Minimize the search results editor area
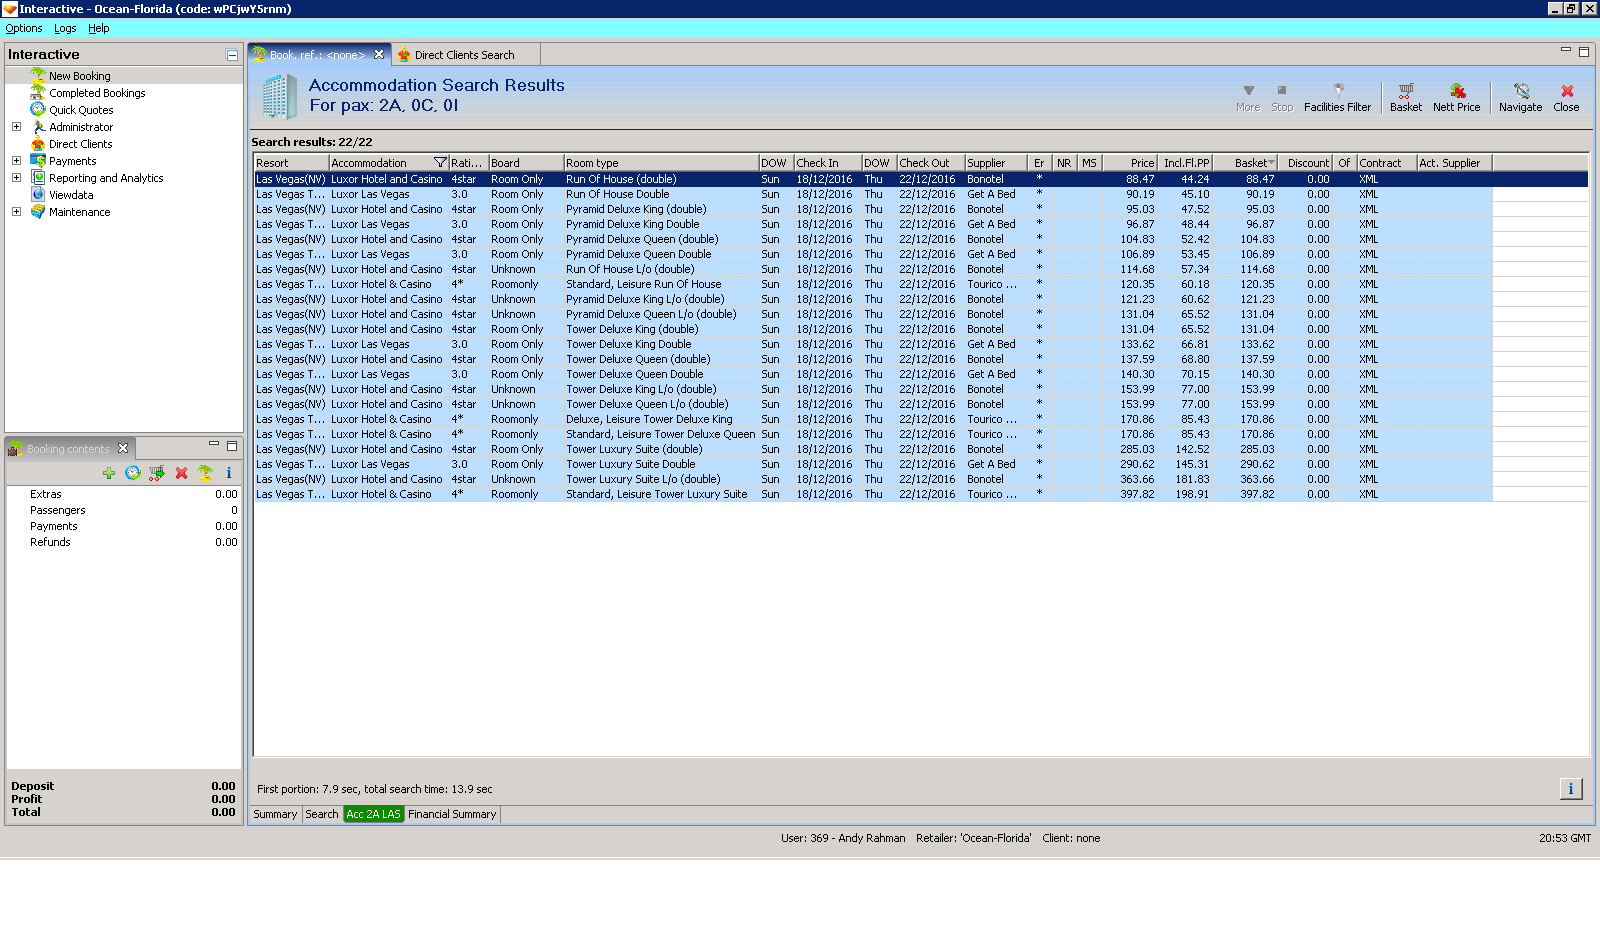The width and height of the screenshot is (1600, 926). (x=1566, y=50)
